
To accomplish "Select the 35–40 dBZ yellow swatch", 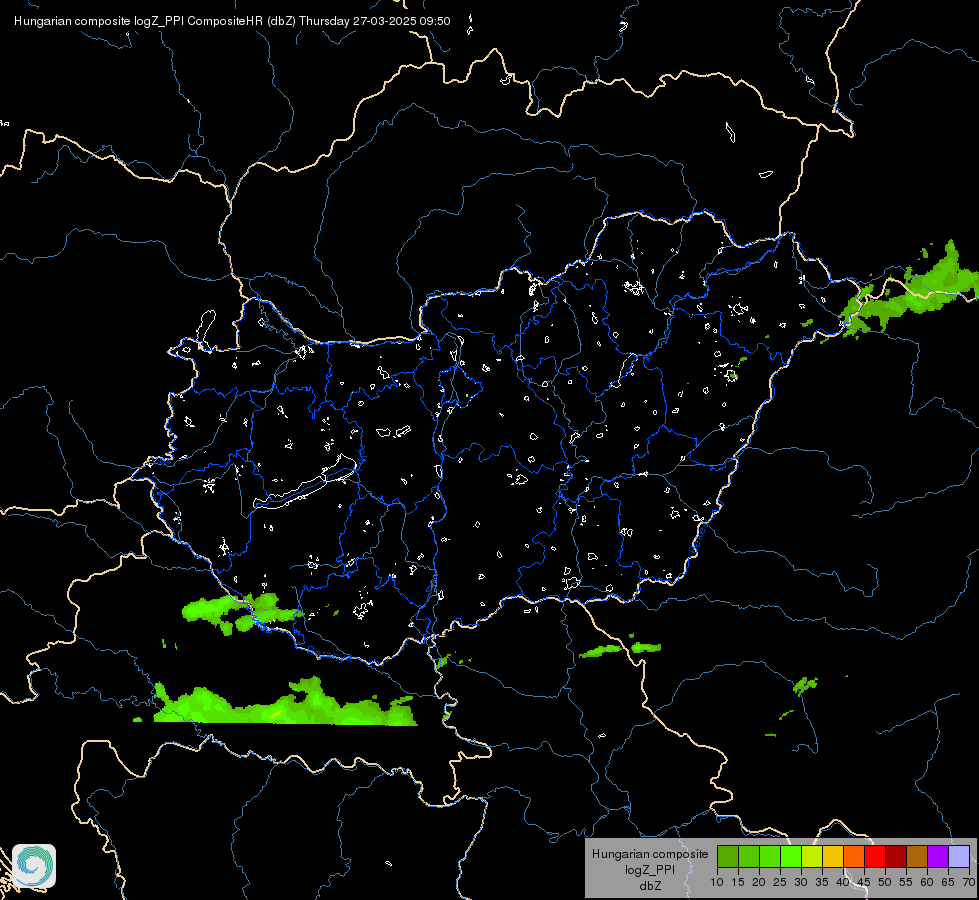I will tap(833, 856).
